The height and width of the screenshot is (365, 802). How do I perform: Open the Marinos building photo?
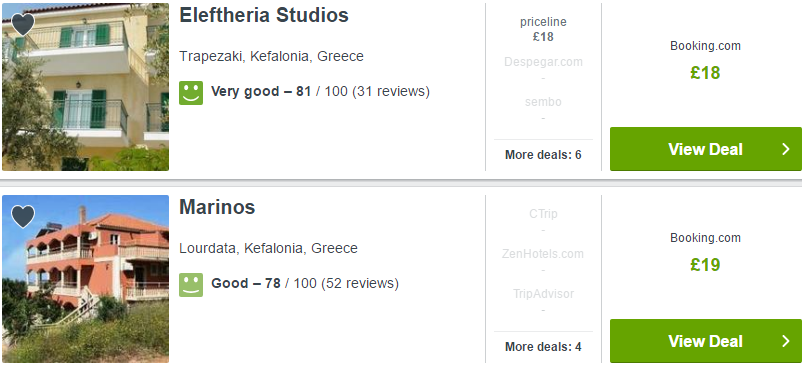coord(85,279)
